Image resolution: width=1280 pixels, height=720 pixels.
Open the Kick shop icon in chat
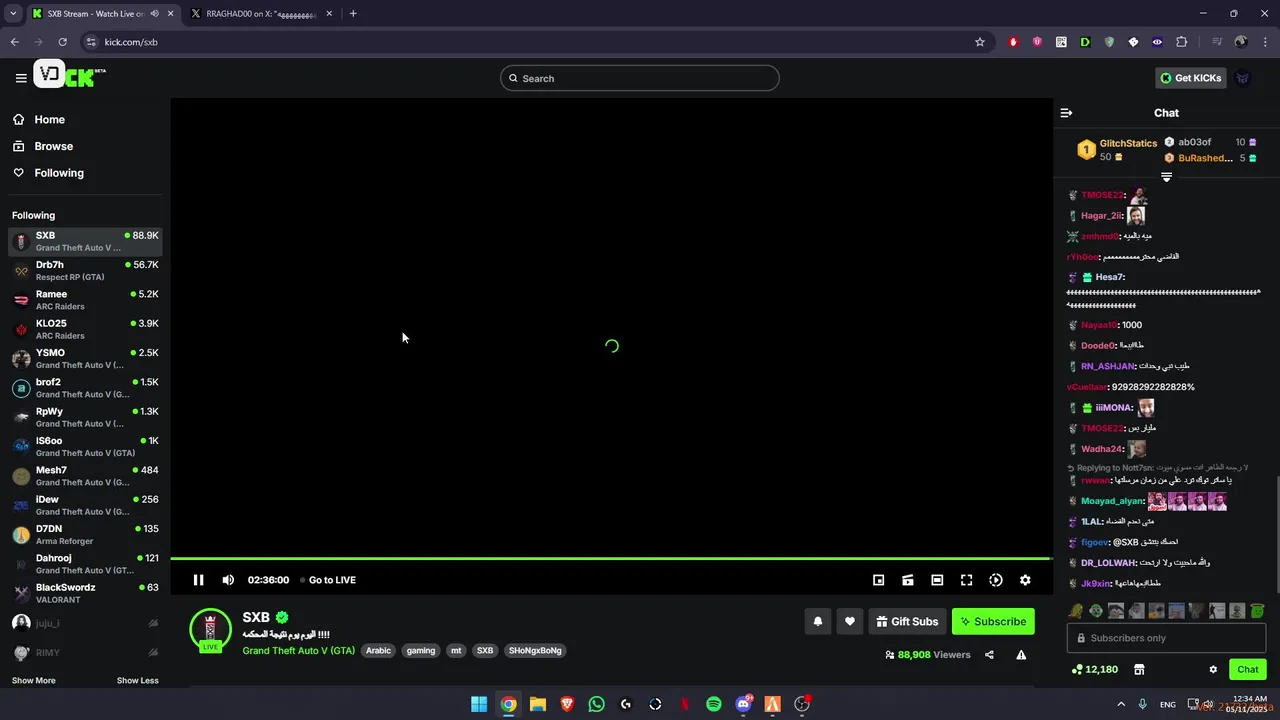pos(1138,669)
